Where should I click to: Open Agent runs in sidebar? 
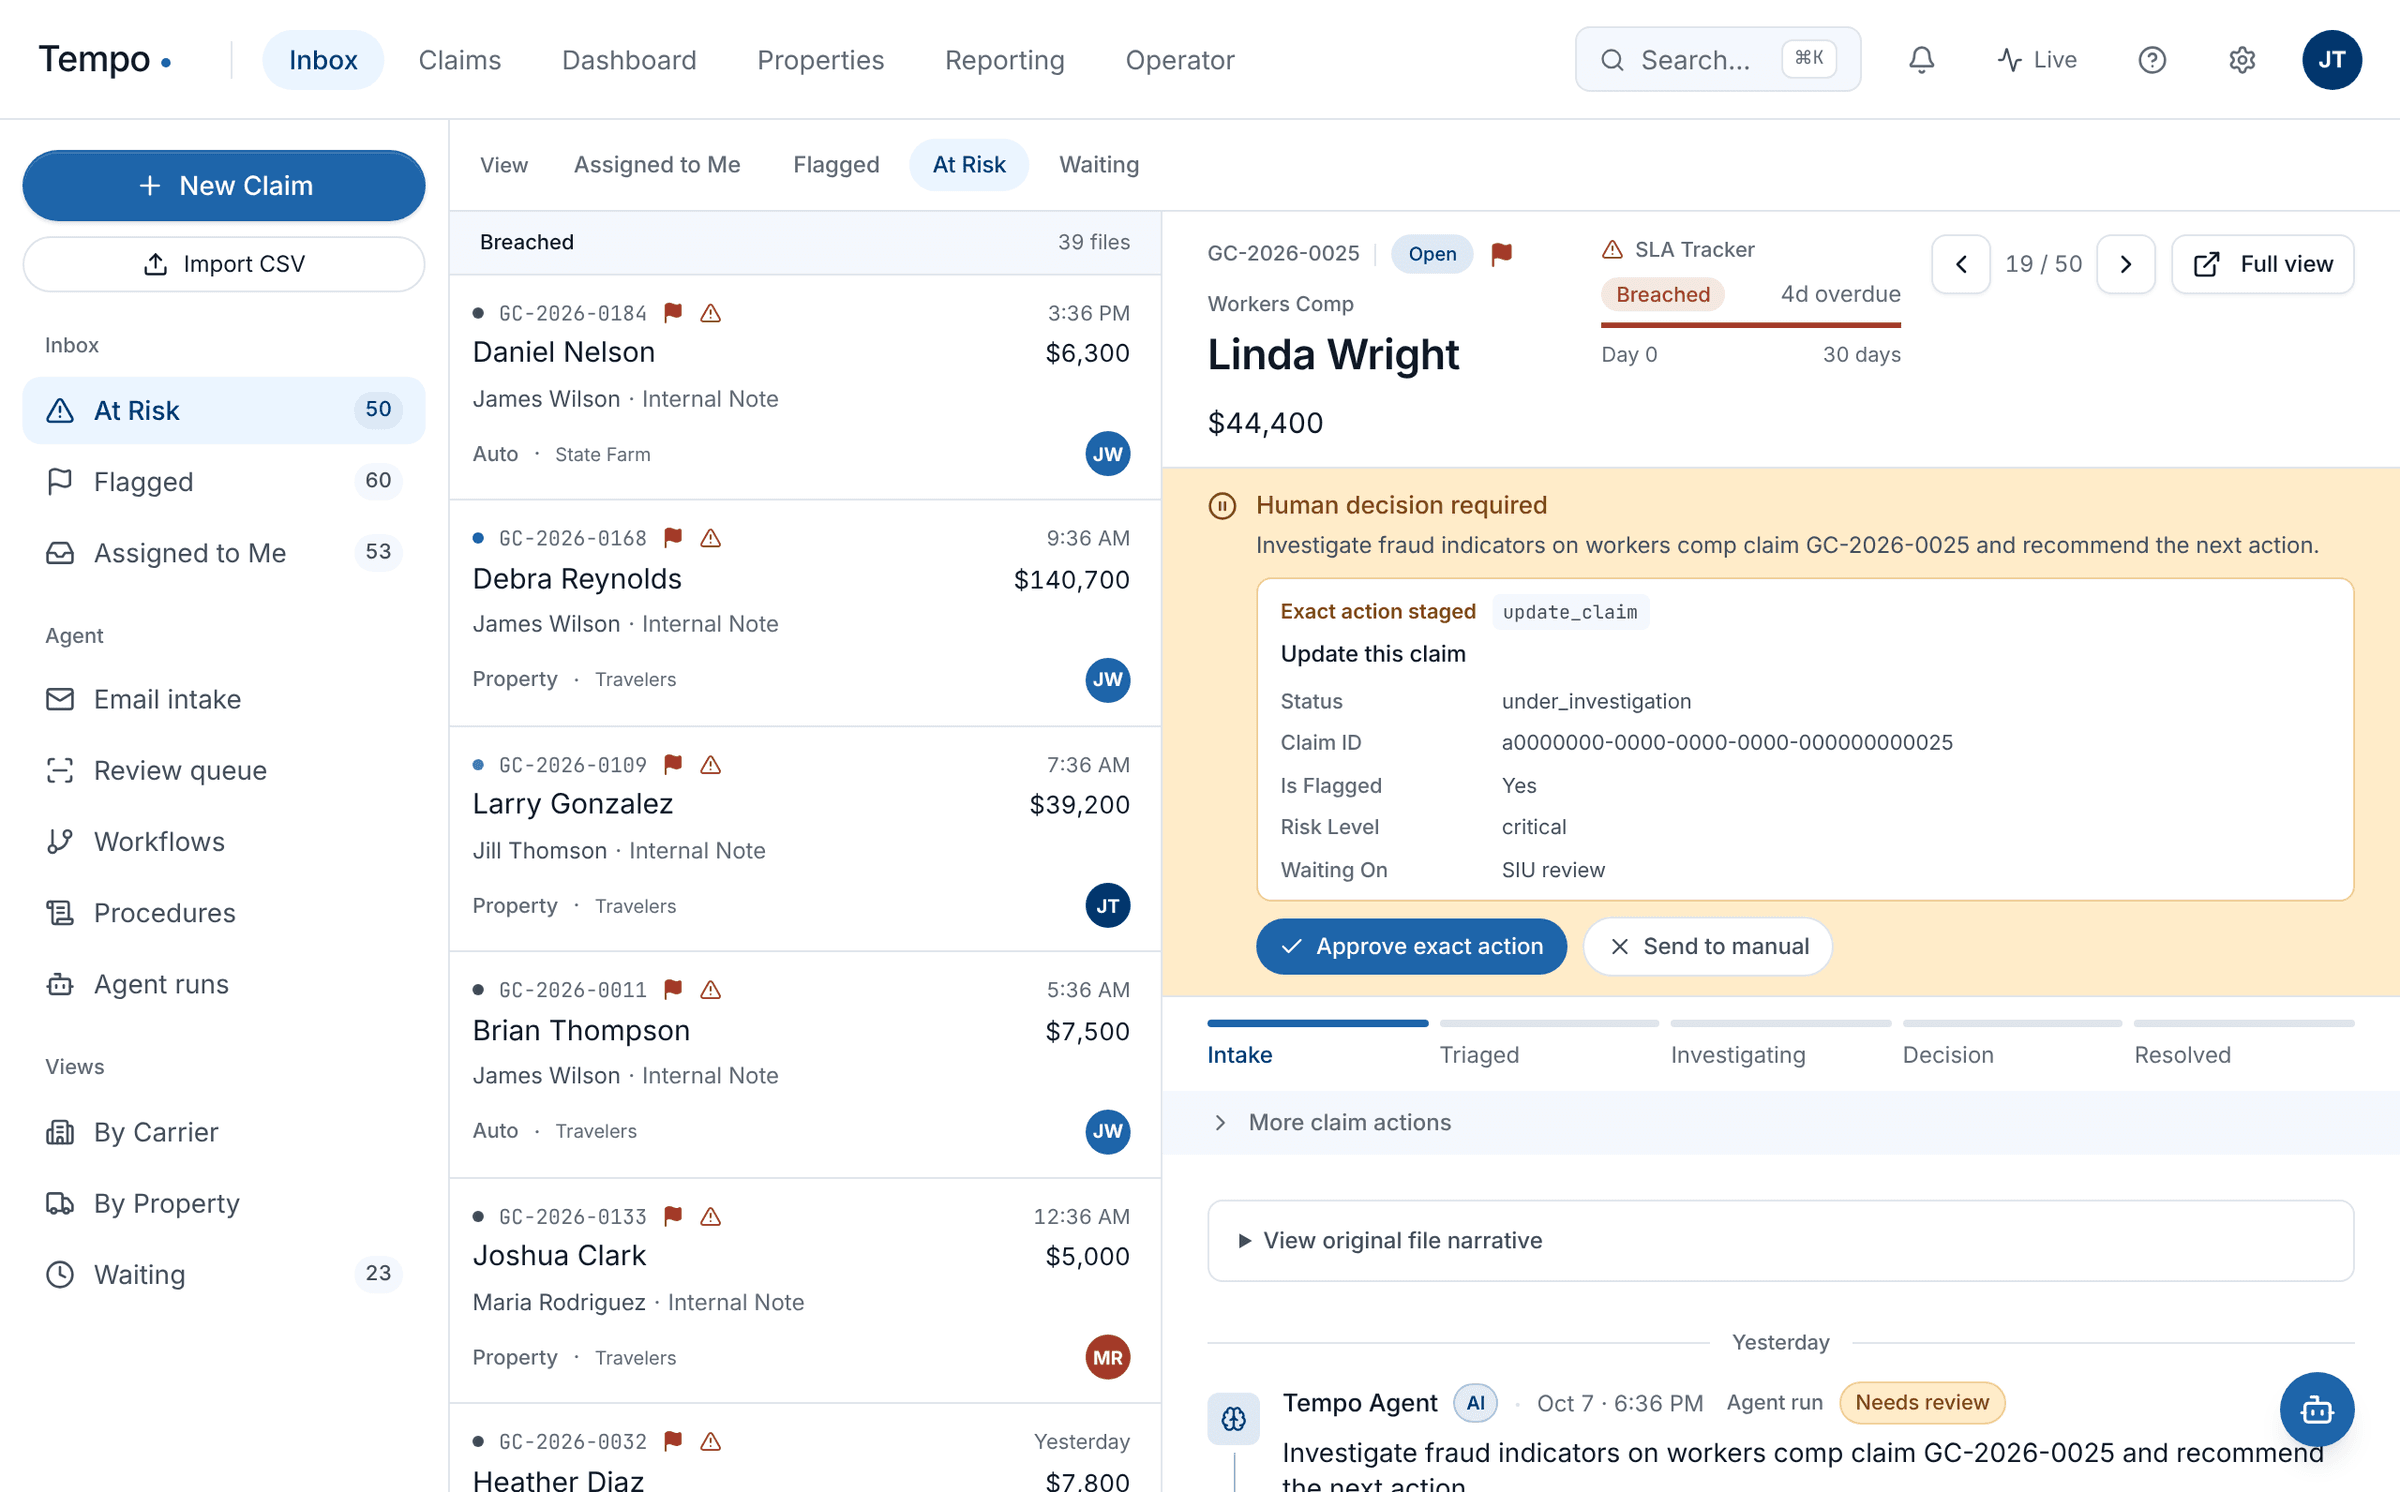pyautogui.click(x=224, y=984)
